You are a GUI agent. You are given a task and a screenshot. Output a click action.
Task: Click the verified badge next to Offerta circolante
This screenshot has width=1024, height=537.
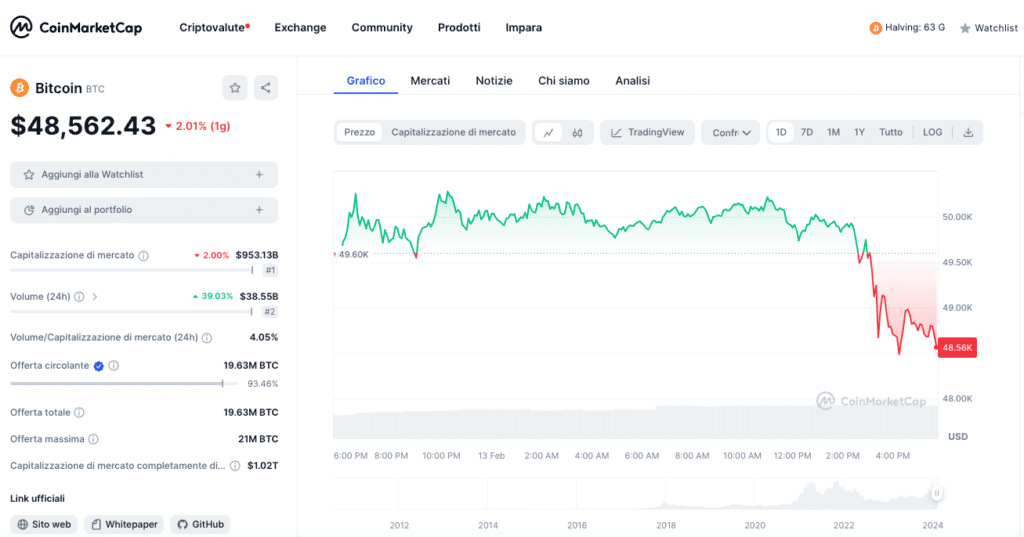pos(99,366)
